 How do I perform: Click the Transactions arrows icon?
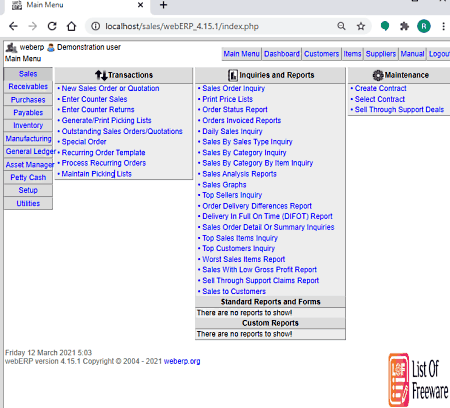101,75
